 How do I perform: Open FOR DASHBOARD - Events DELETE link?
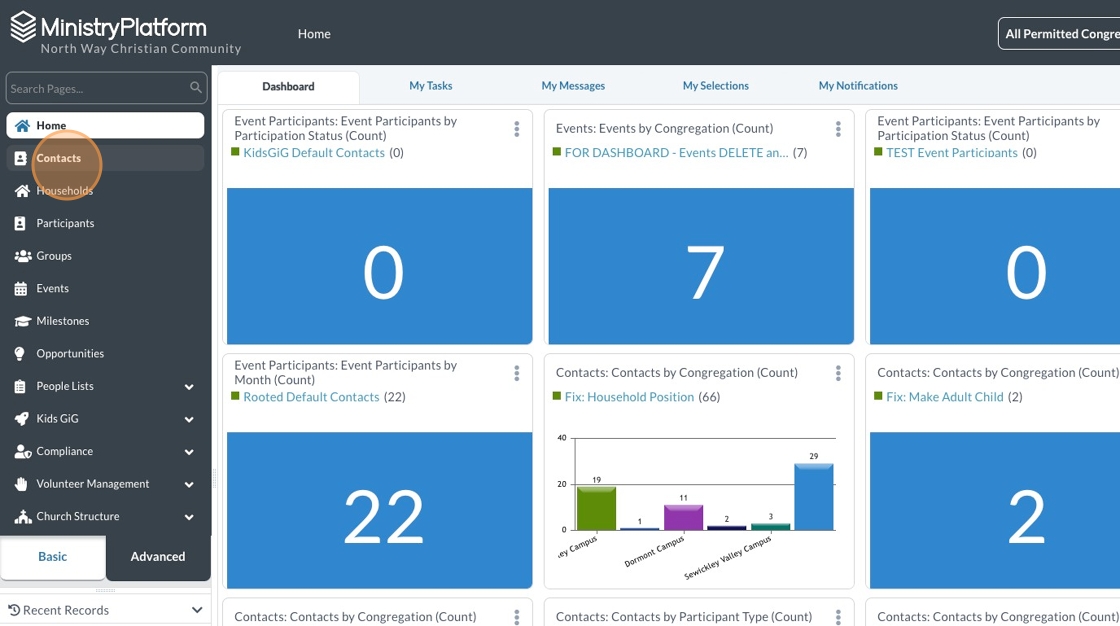click(676, 152)
